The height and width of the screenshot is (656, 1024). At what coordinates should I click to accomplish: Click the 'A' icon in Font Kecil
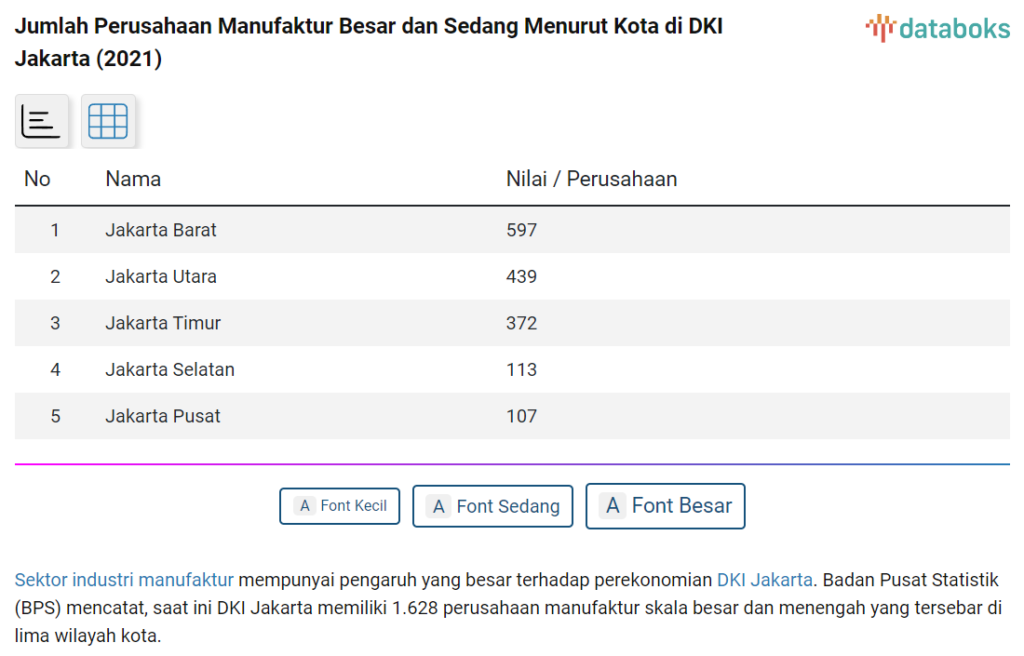click(x=304, y=506)
